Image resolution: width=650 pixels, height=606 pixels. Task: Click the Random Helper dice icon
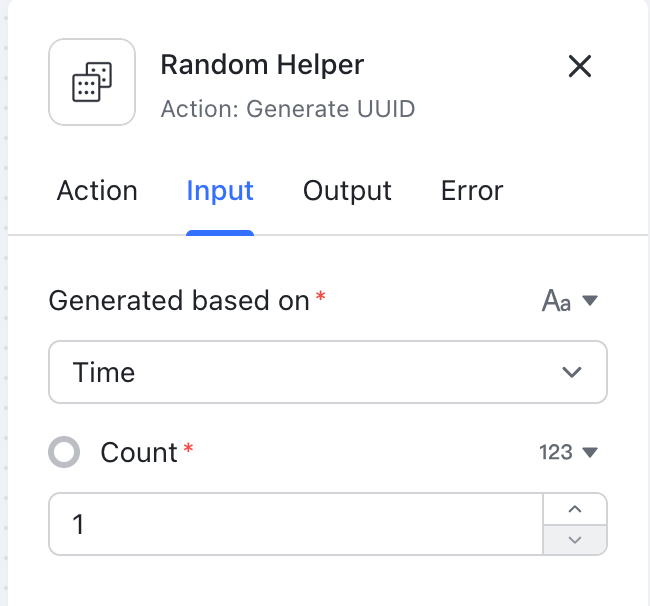[92, 82]
